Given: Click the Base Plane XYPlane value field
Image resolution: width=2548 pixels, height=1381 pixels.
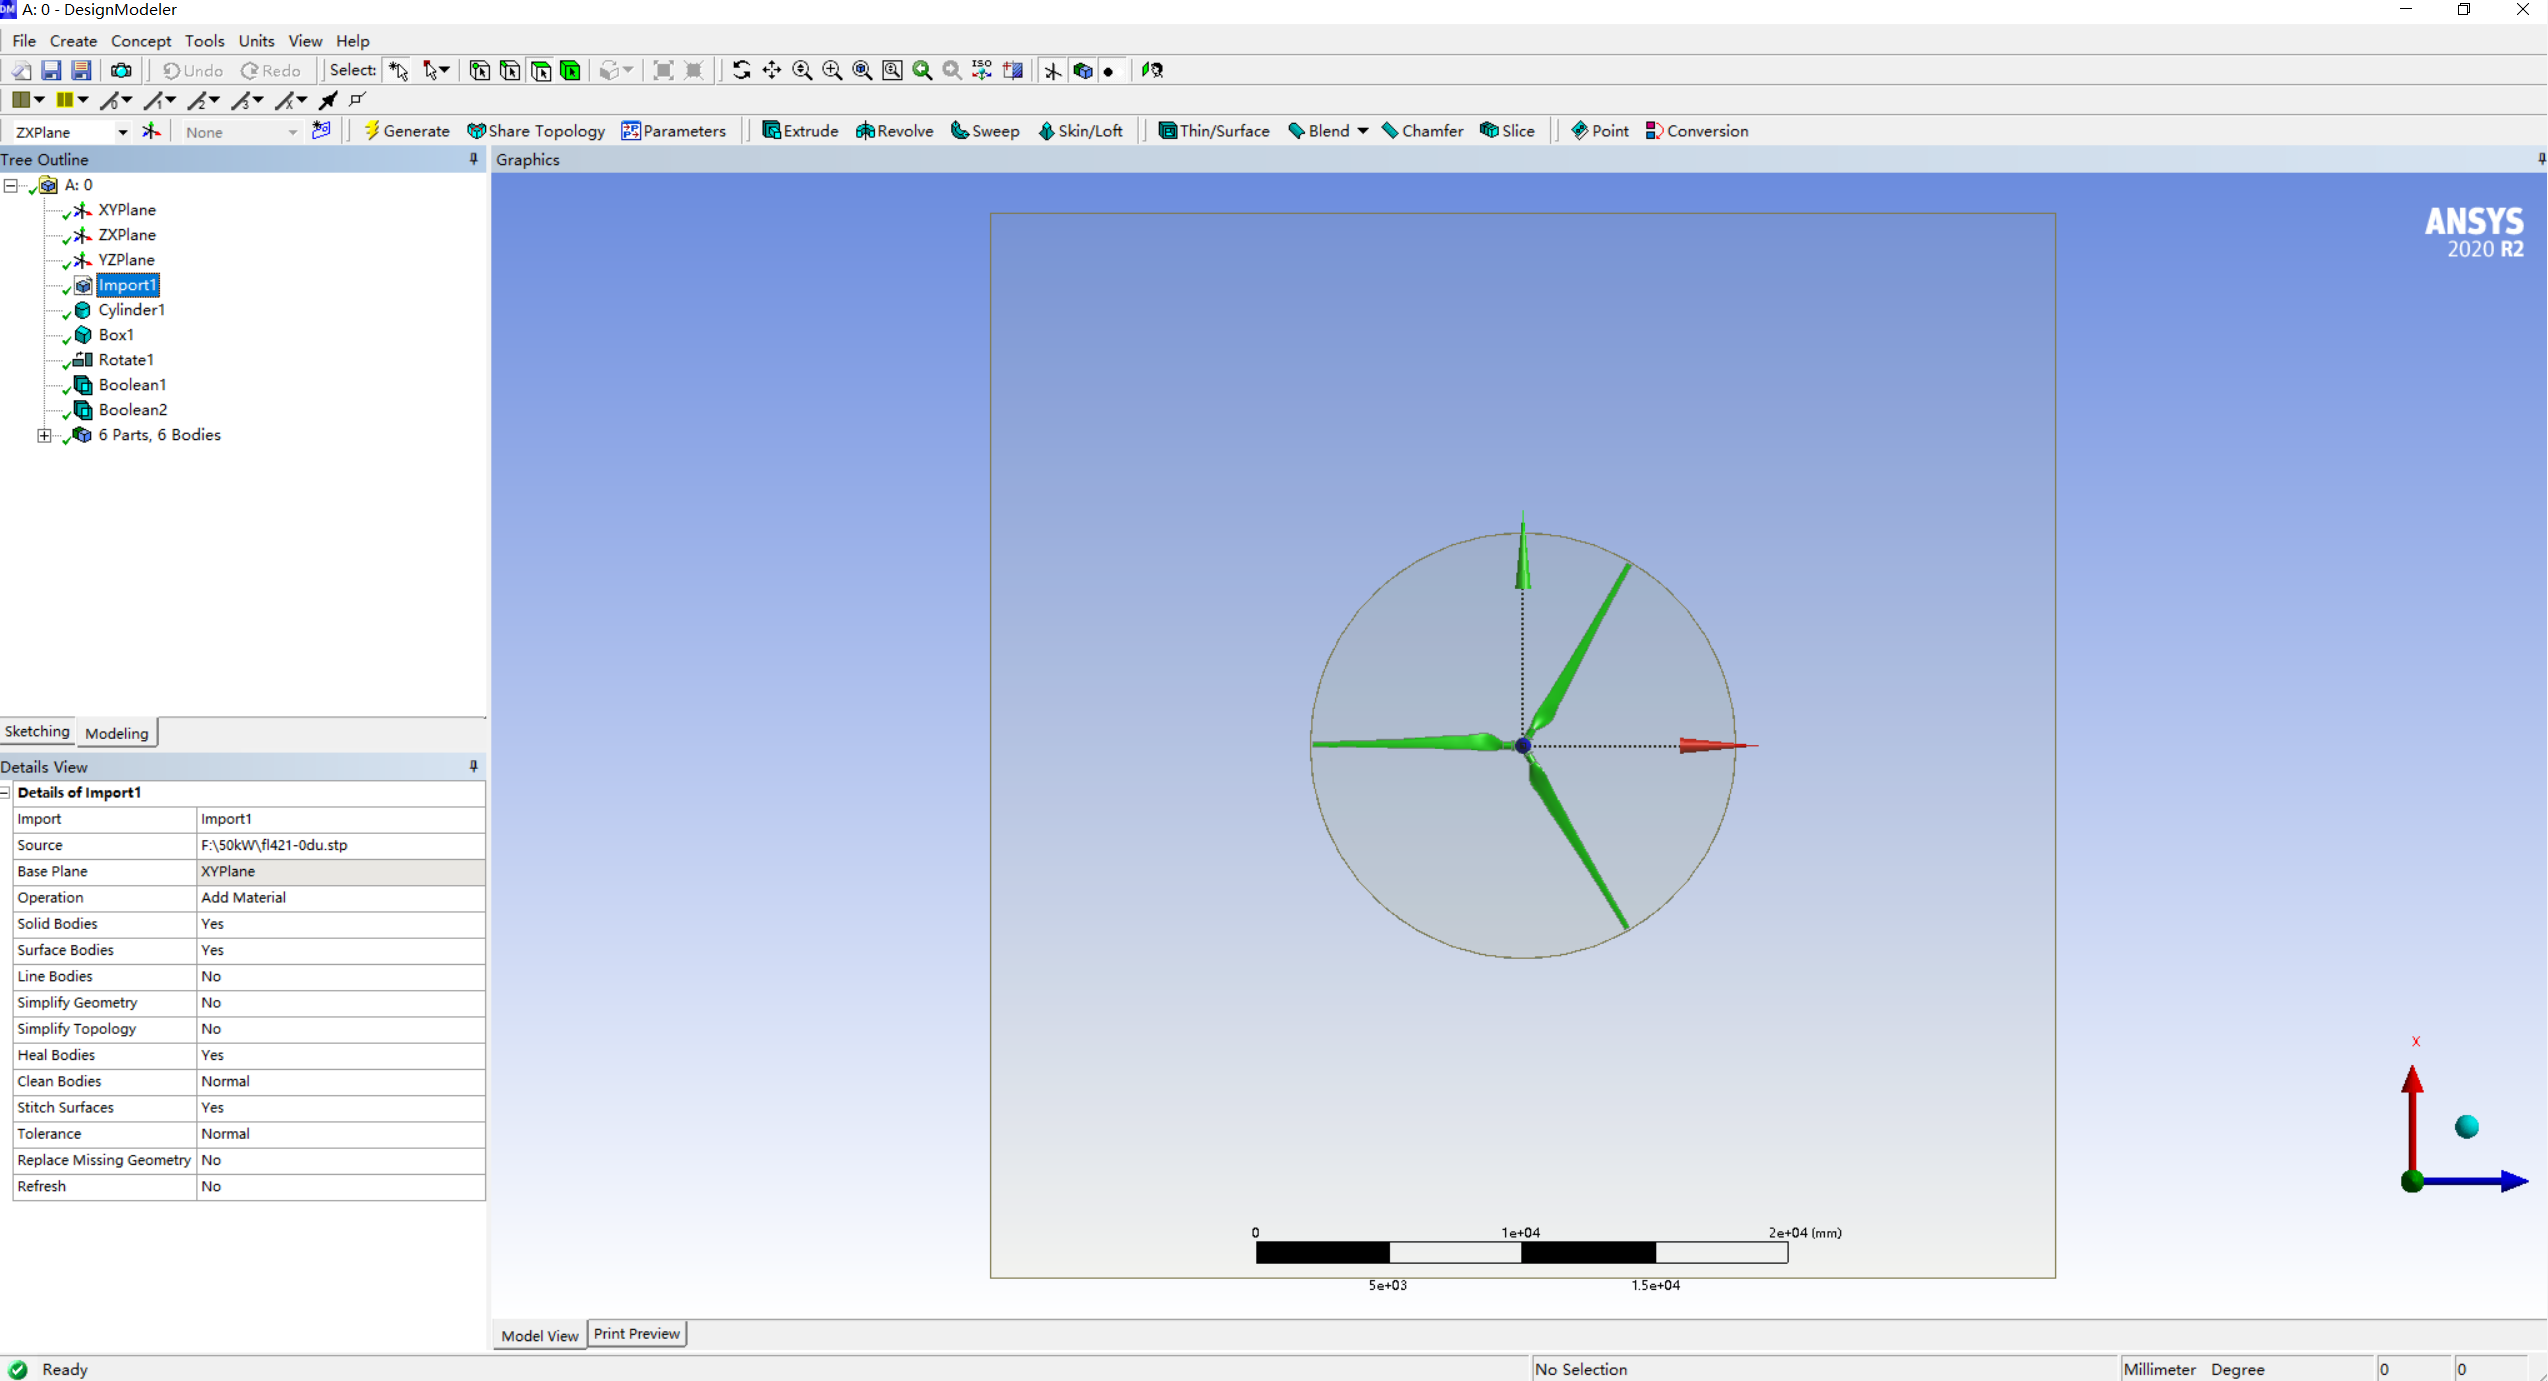Looking at the screenshot, I should click(341, 871).
